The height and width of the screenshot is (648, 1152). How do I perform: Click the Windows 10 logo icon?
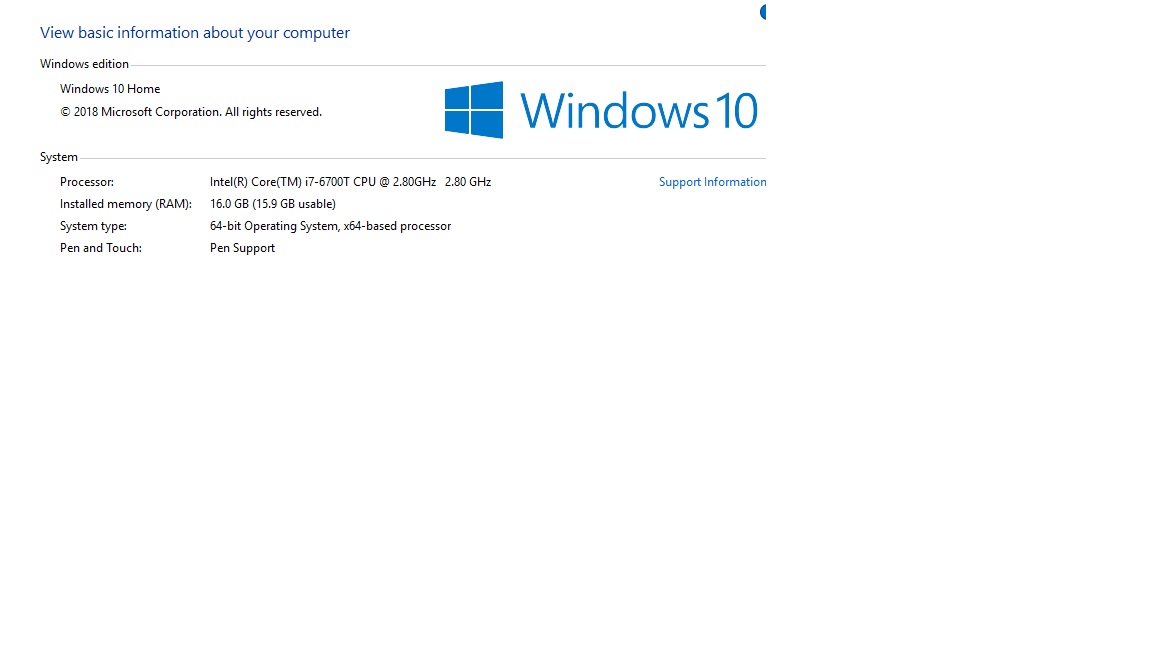(x=474, y=109)
